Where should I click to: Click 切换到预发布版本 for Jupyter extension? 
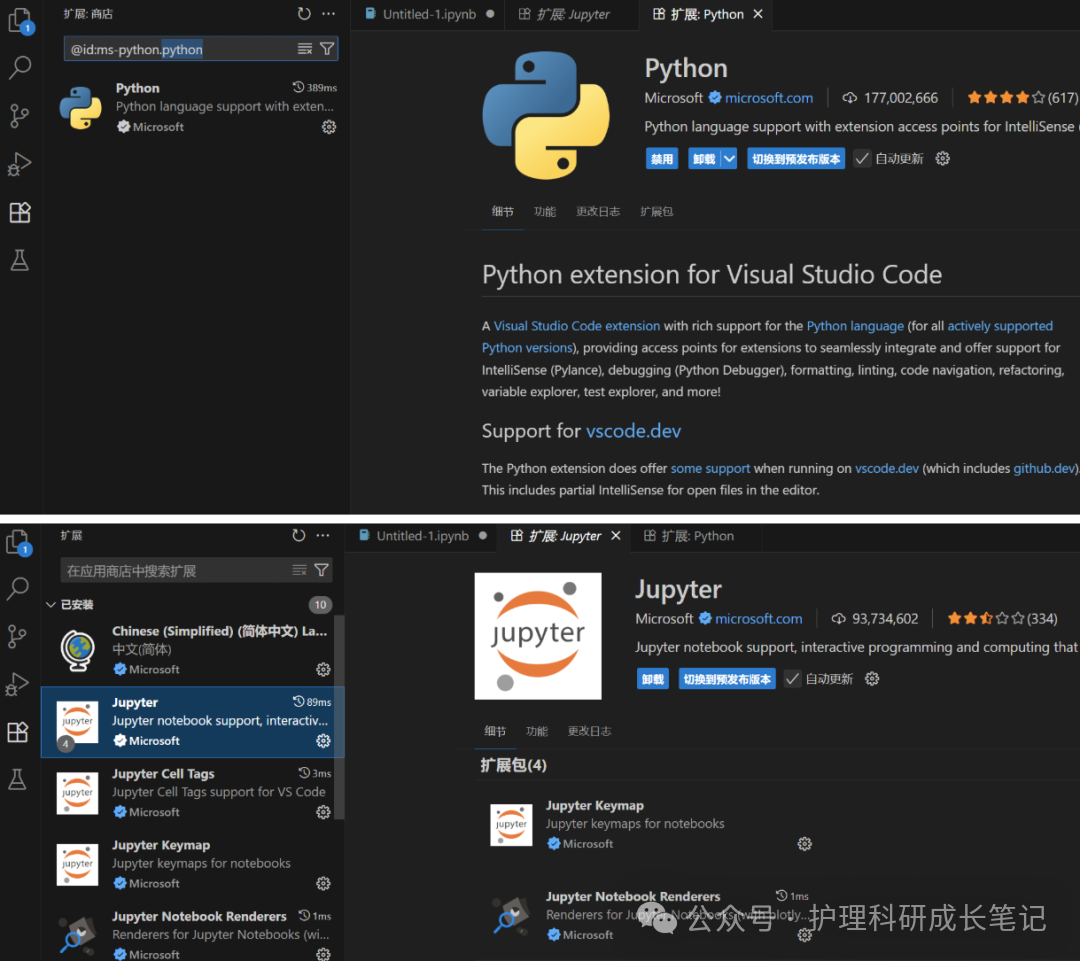click(727, 679)
